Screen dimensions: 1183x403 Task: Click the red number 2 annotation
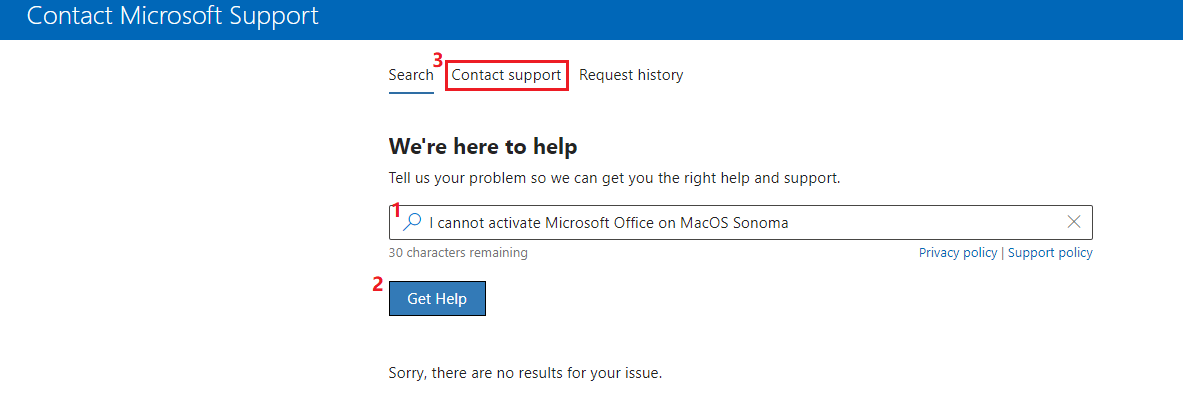point(378,285)
